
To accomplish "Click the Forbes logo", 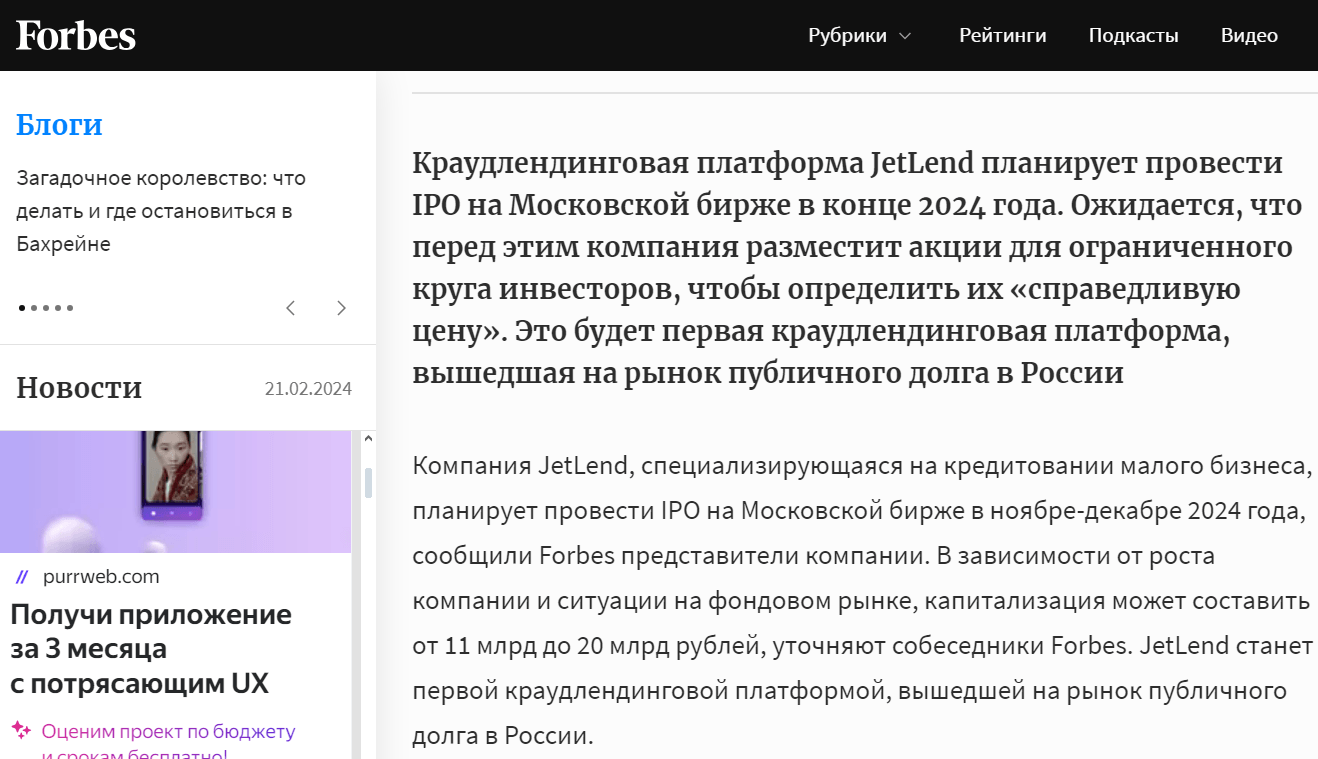I will coord(76,35).
